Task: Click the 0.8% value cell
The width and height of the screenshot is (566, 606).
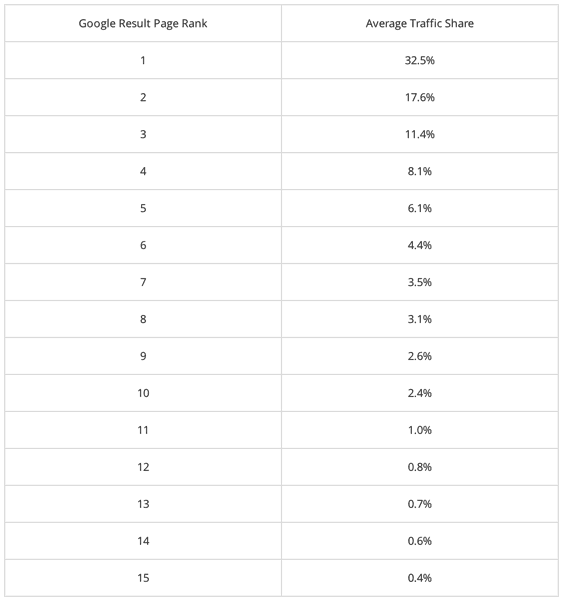Action: pos(420,467)
